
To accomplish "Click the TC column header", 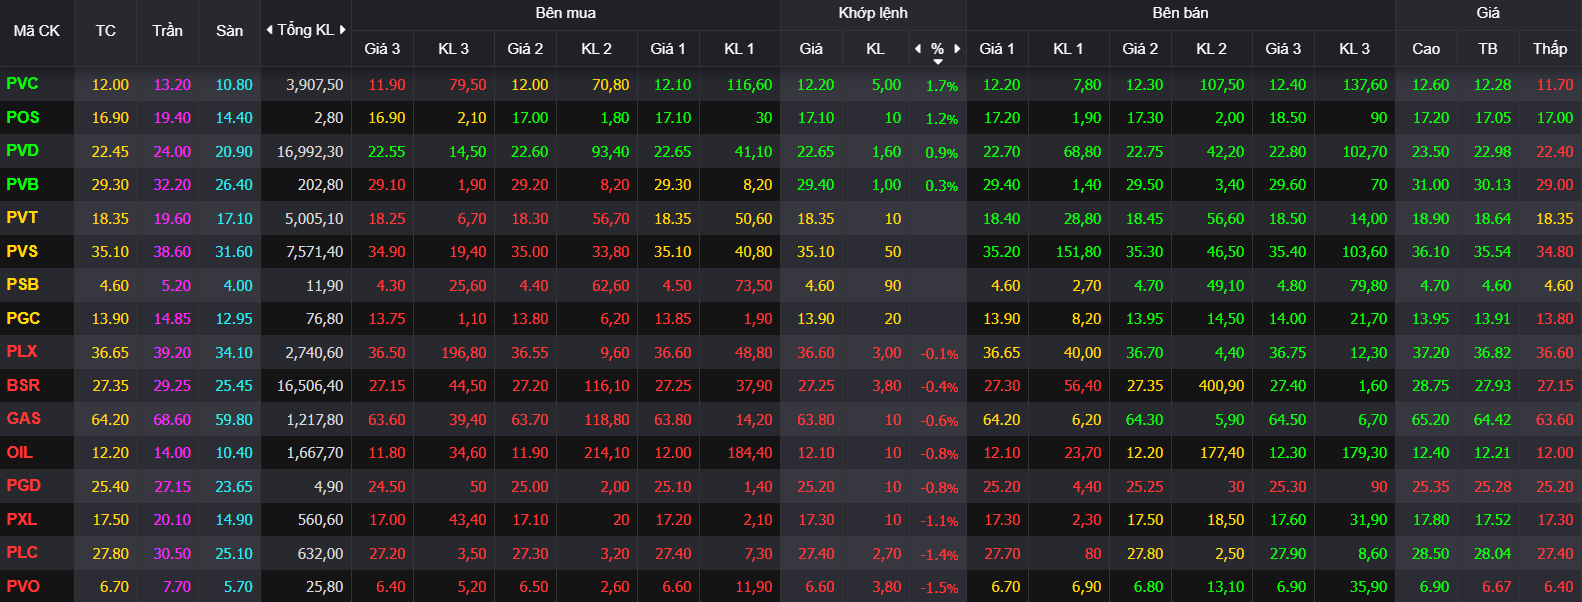I will [x=106, y=31].
